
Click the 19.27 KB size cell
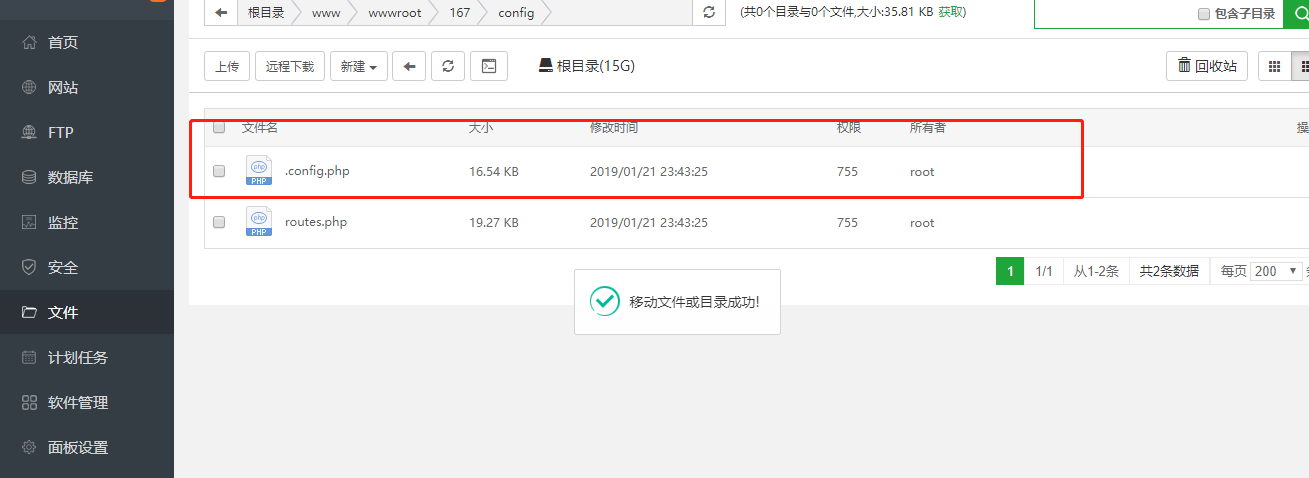click(x=494, y=223)
